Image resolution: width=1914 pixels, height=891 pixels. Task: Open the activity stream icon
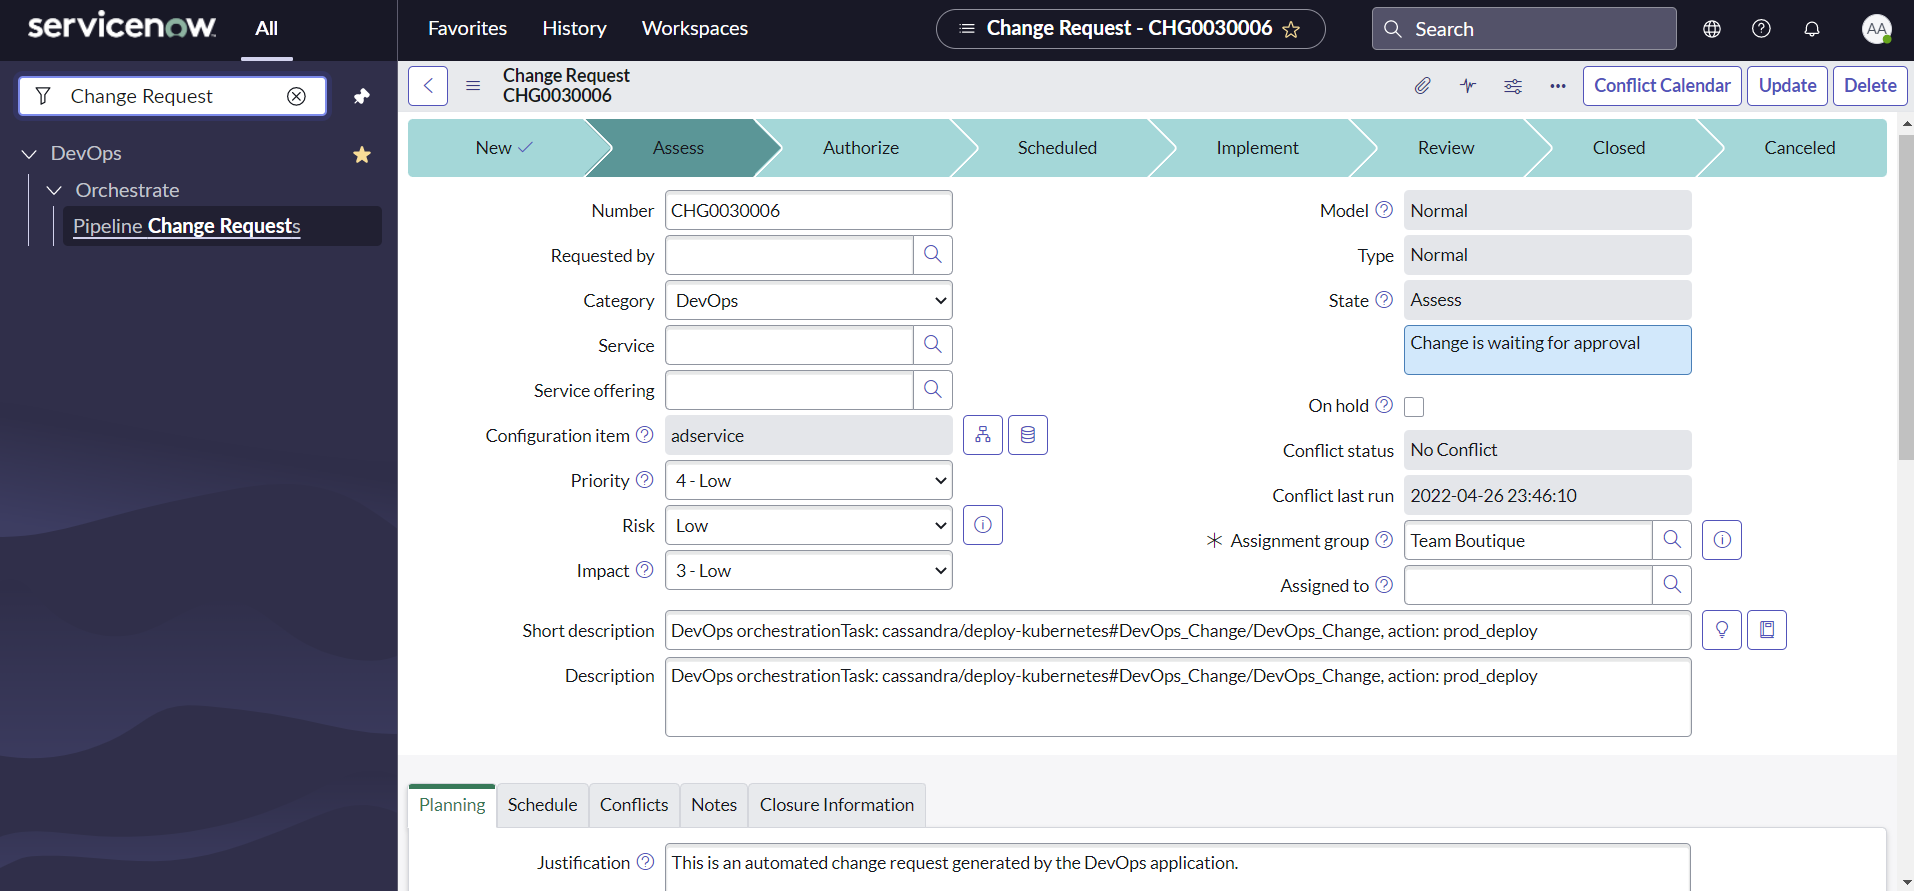[x=1468, y=86]
